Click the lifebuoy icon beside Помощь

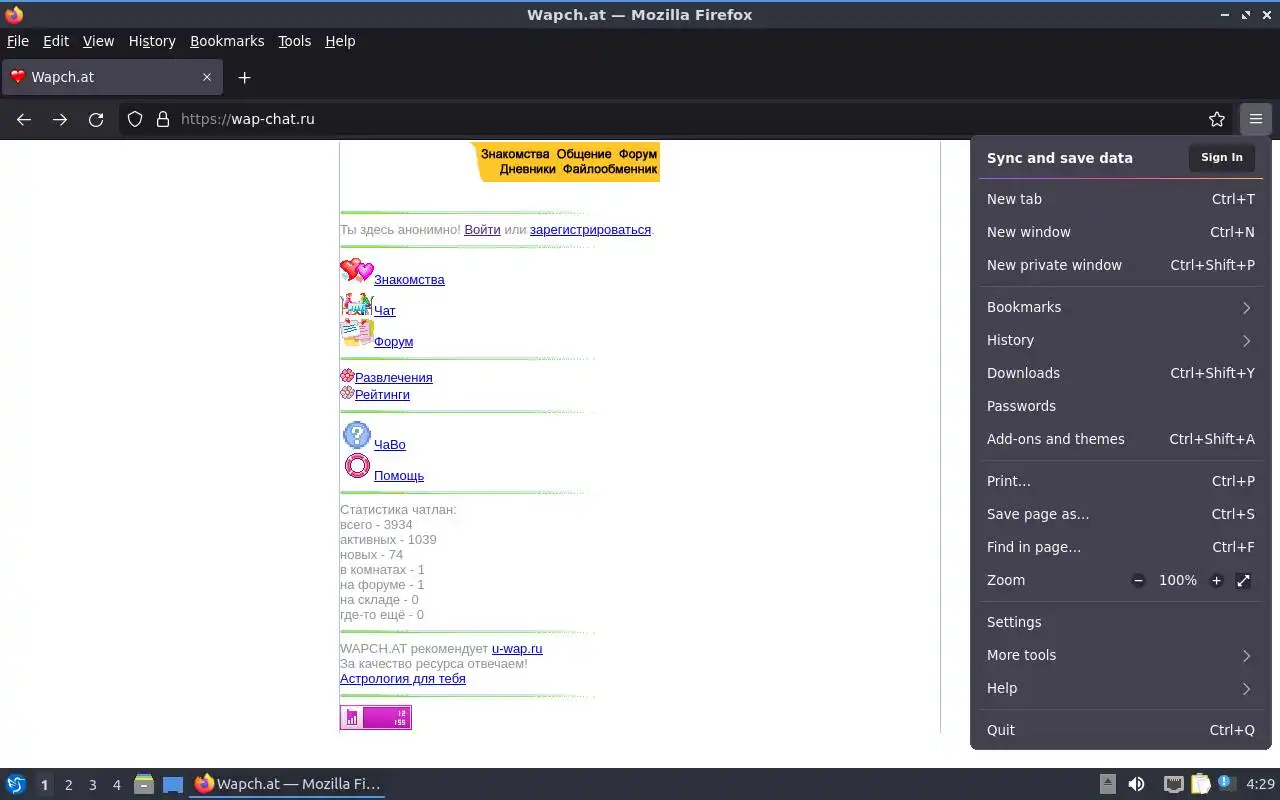357,466
